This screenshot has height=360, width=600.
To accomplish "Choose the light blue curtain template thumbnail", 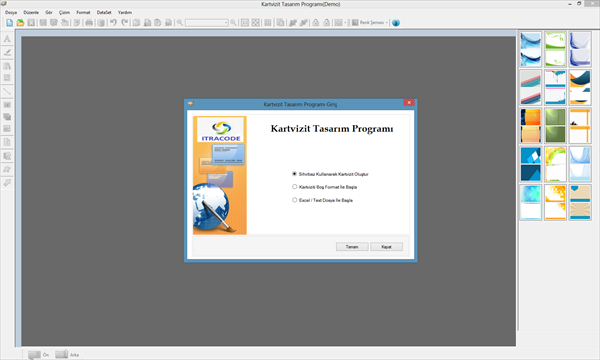I will 580,164.
